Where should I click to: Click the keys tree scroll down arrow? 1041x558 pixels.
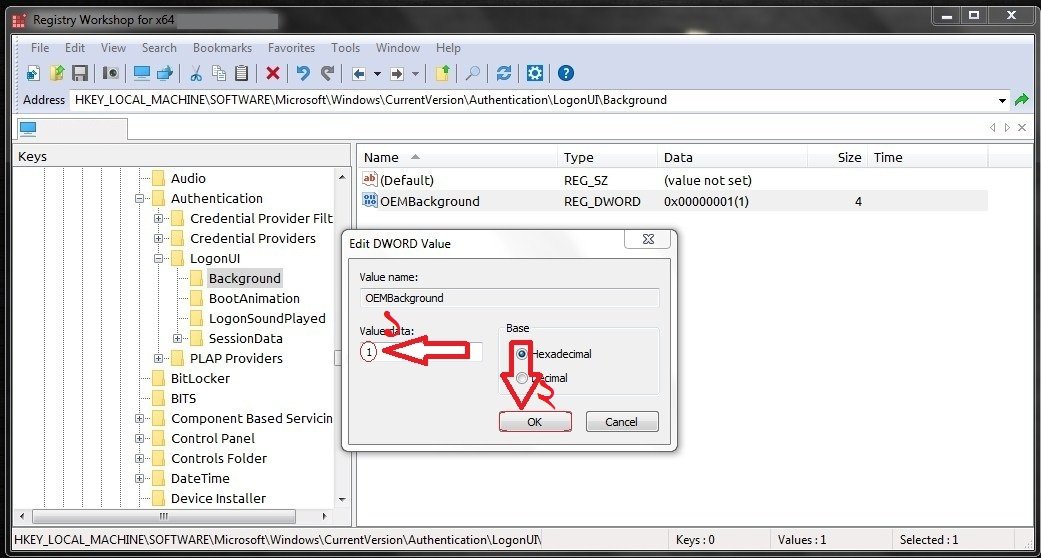(342, 499)
